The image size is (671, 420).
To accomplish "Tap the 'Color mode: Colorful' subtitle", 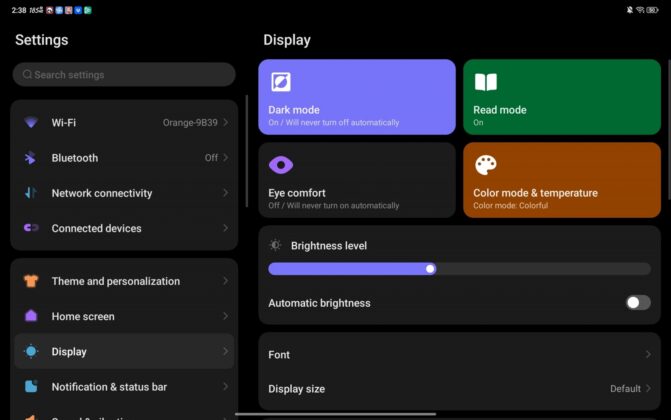I will pos(511,206).
